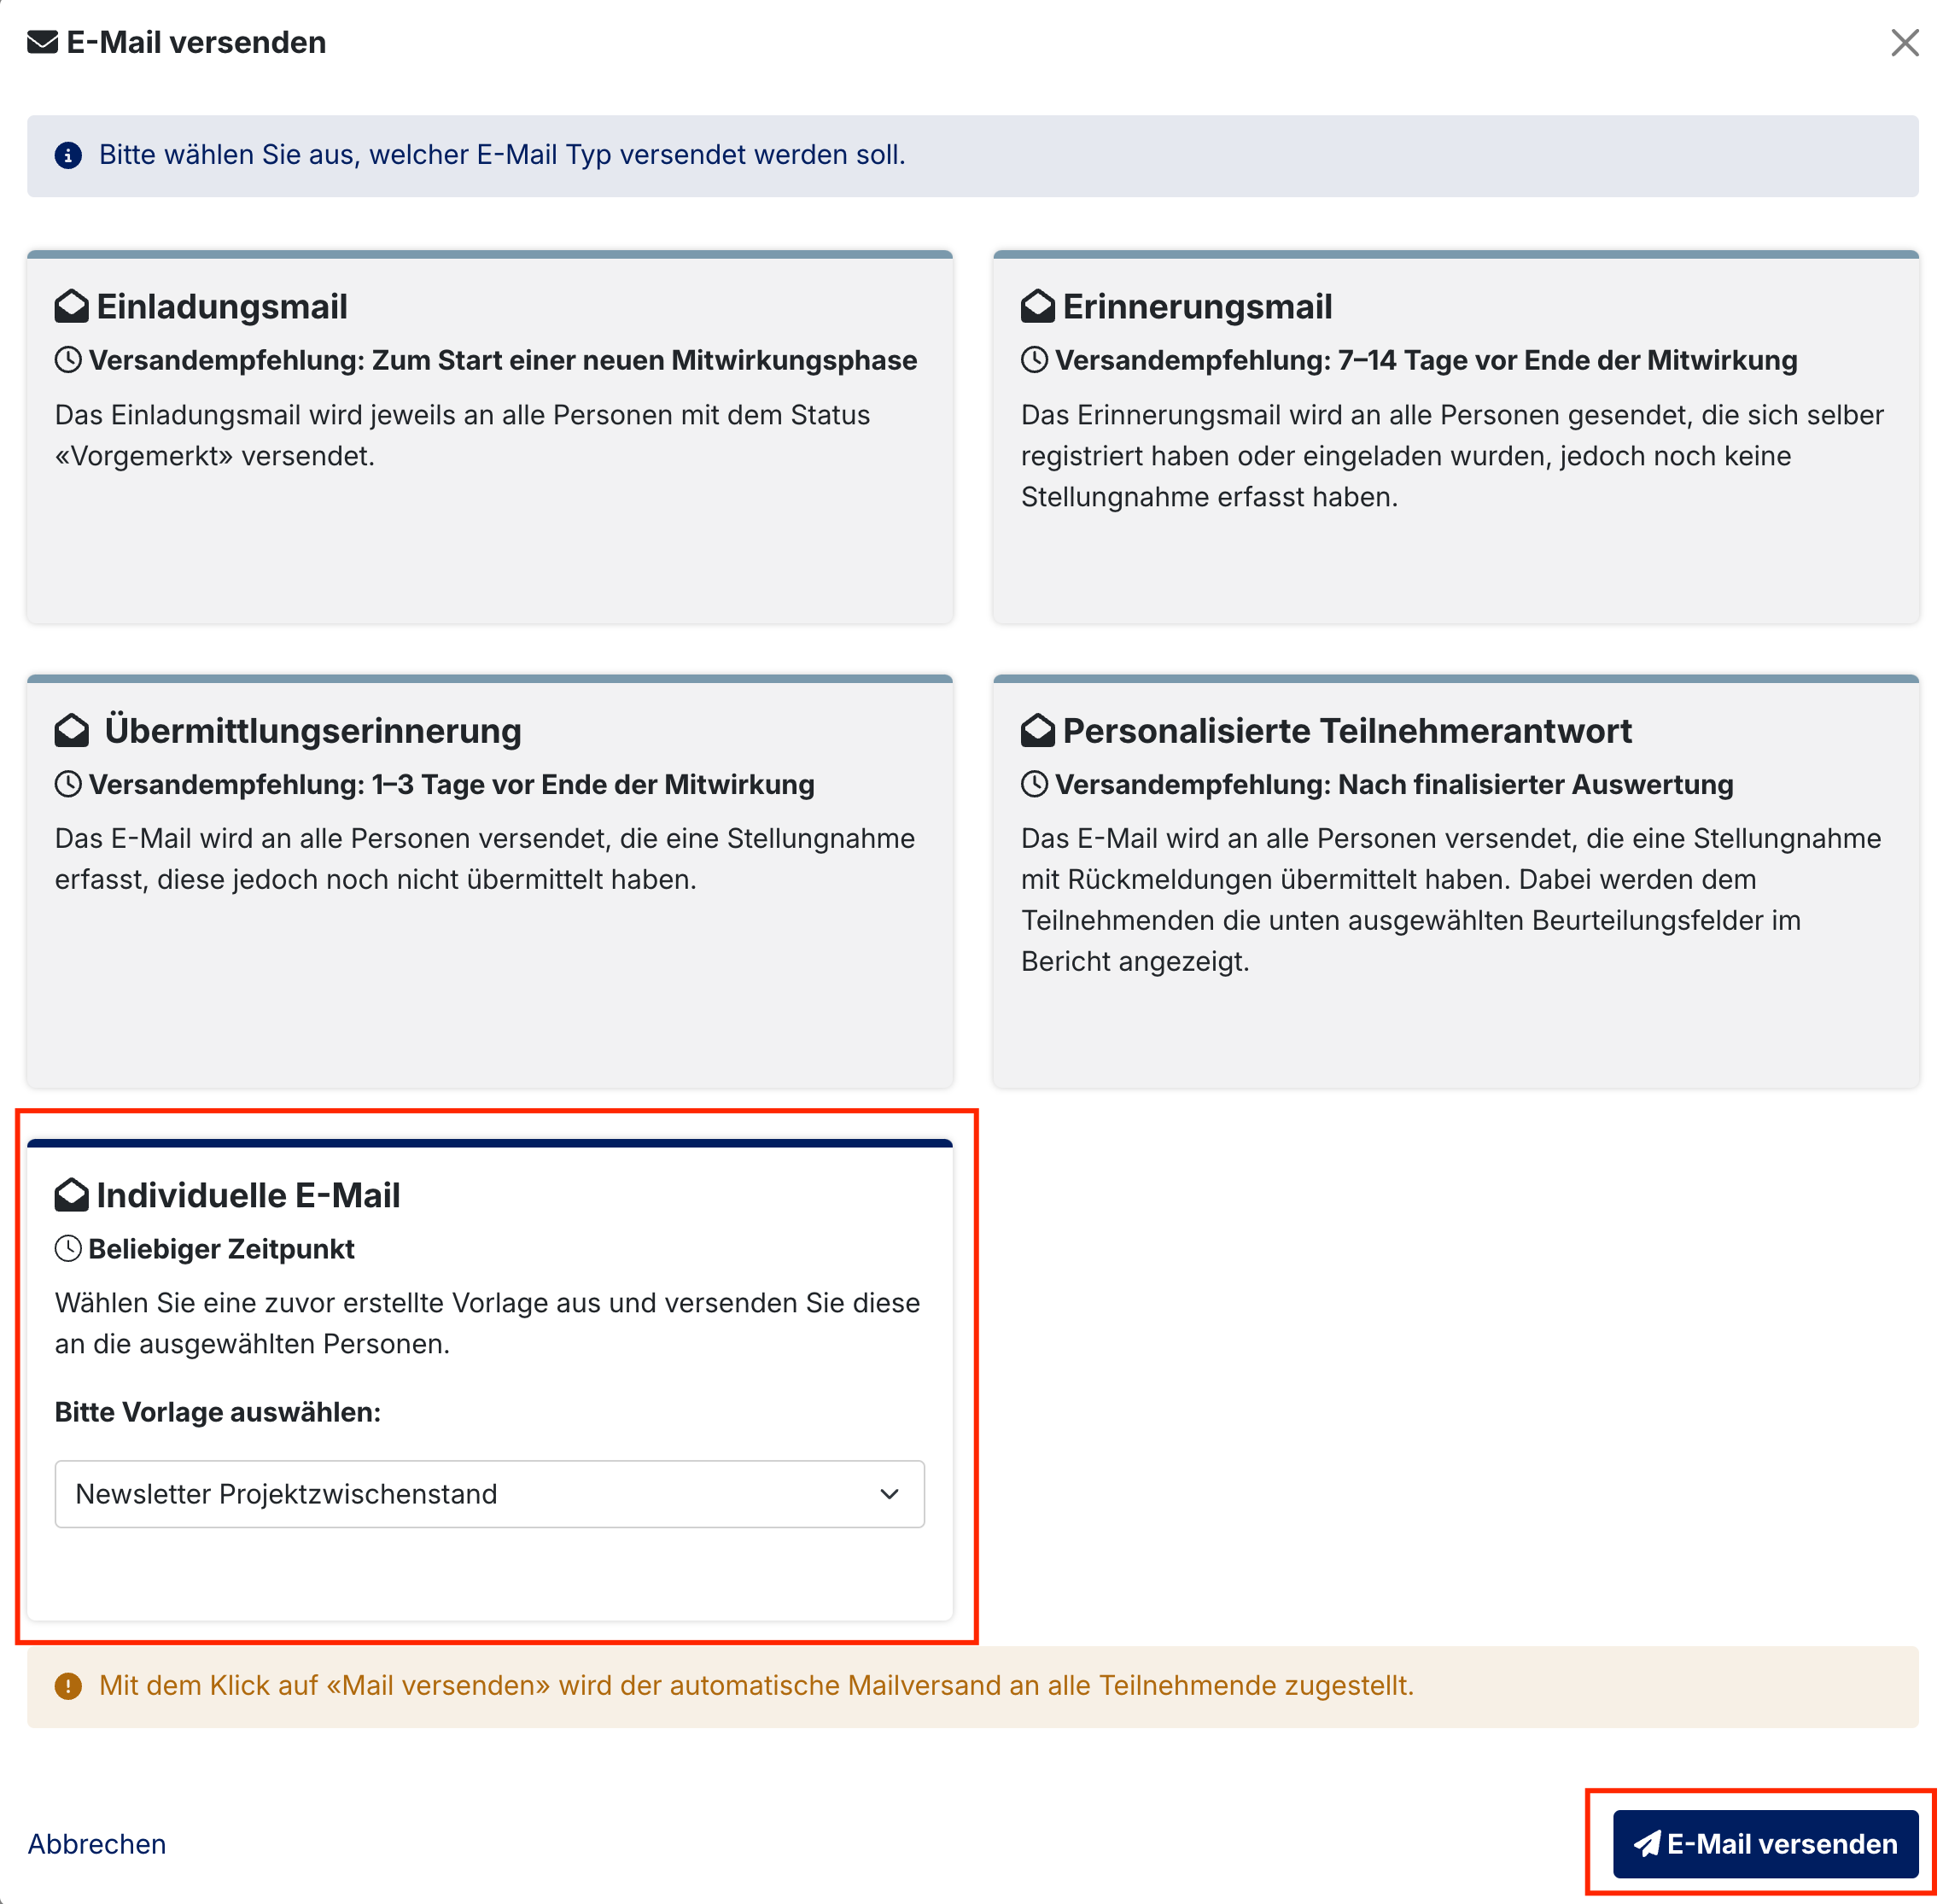Click the envelope icon beside Erinnerungsmail

pos(1037,307)
